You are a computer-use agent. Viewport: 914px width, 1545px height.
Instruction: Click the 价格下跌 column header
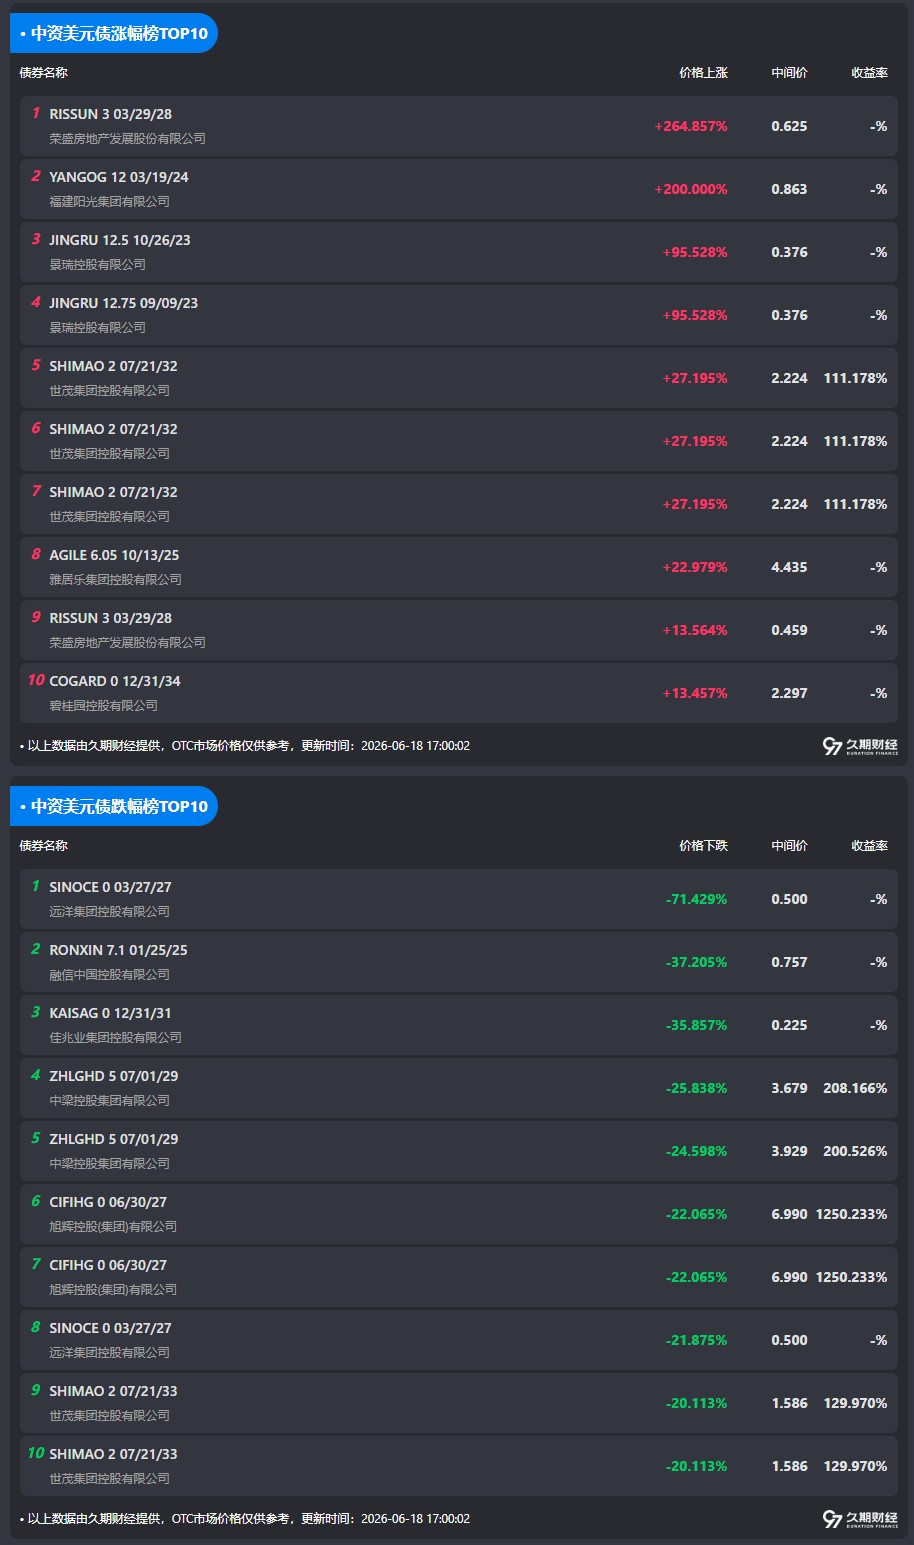(x=703, y=846)
